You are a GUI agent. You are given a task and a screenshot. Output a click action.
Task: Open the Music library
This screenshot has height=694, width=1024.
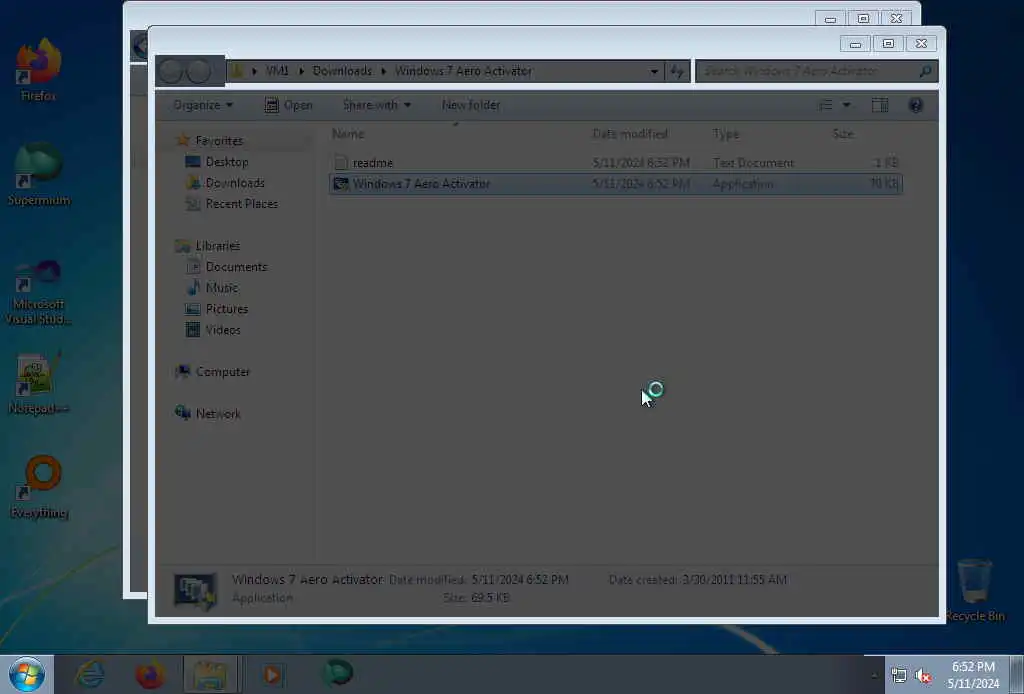[x=221, y=288]
